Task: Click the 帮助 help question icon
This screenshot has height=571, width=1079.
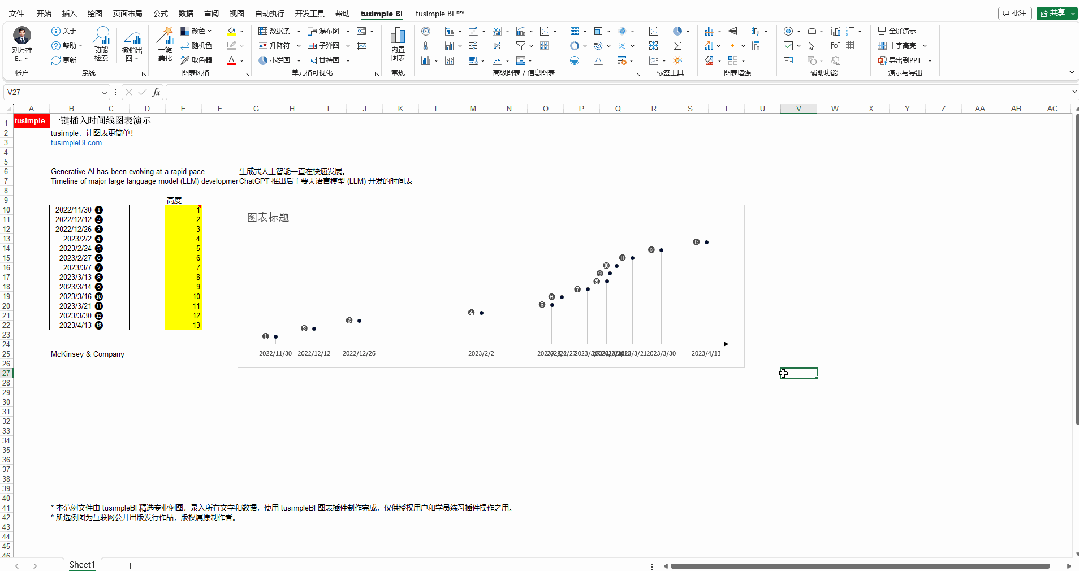Action: click(x=56, y=45)
